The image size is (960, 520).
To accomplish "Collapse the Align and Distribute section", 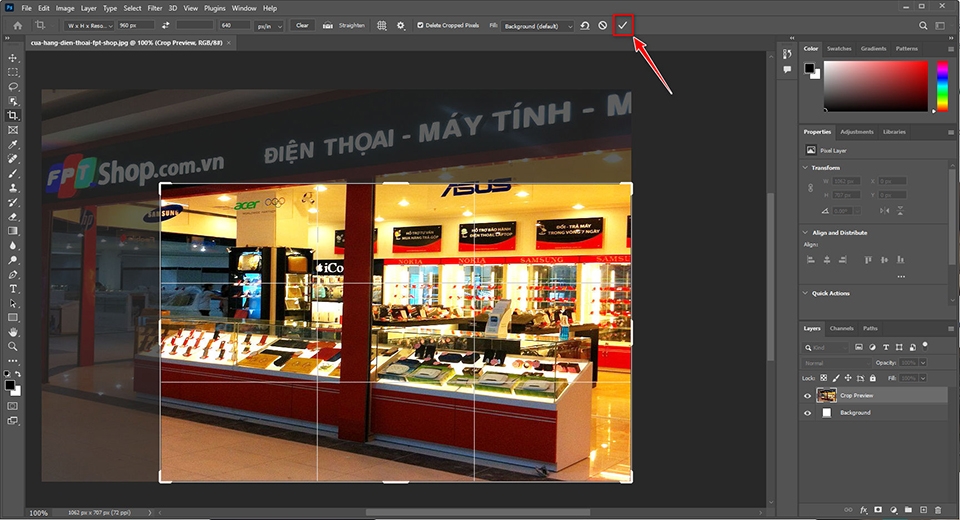I will [805, 232].
